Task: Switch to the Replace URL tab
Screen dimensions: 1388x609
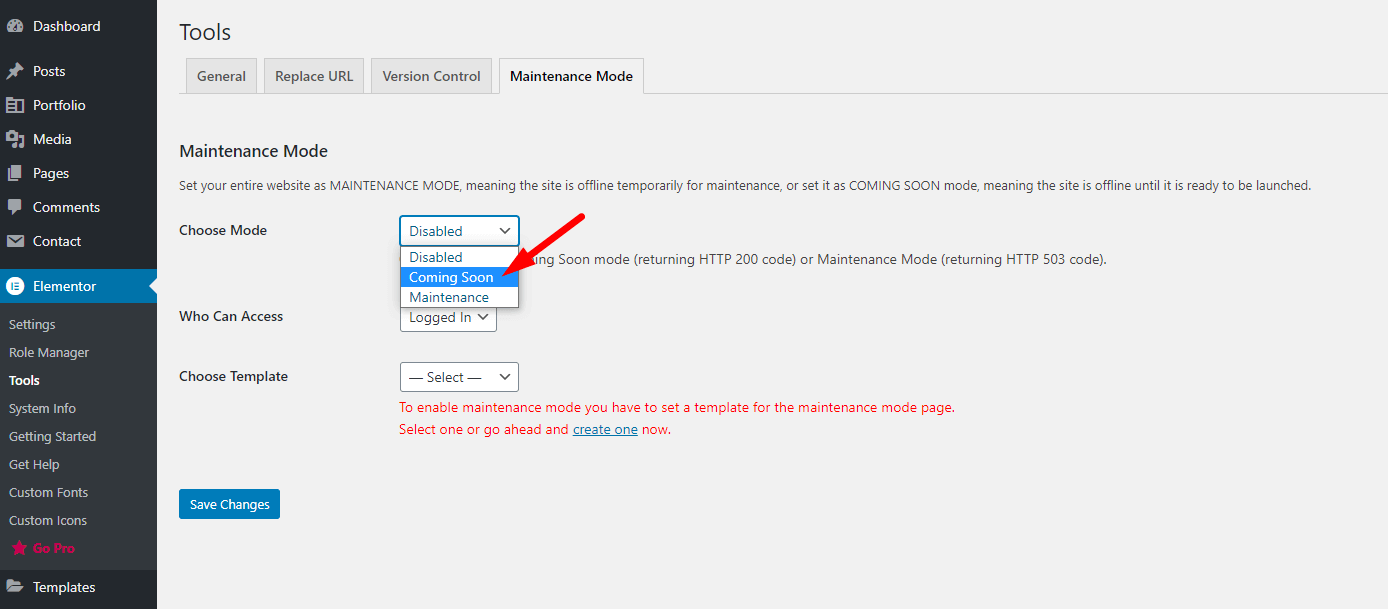Action: pos(314,76)
